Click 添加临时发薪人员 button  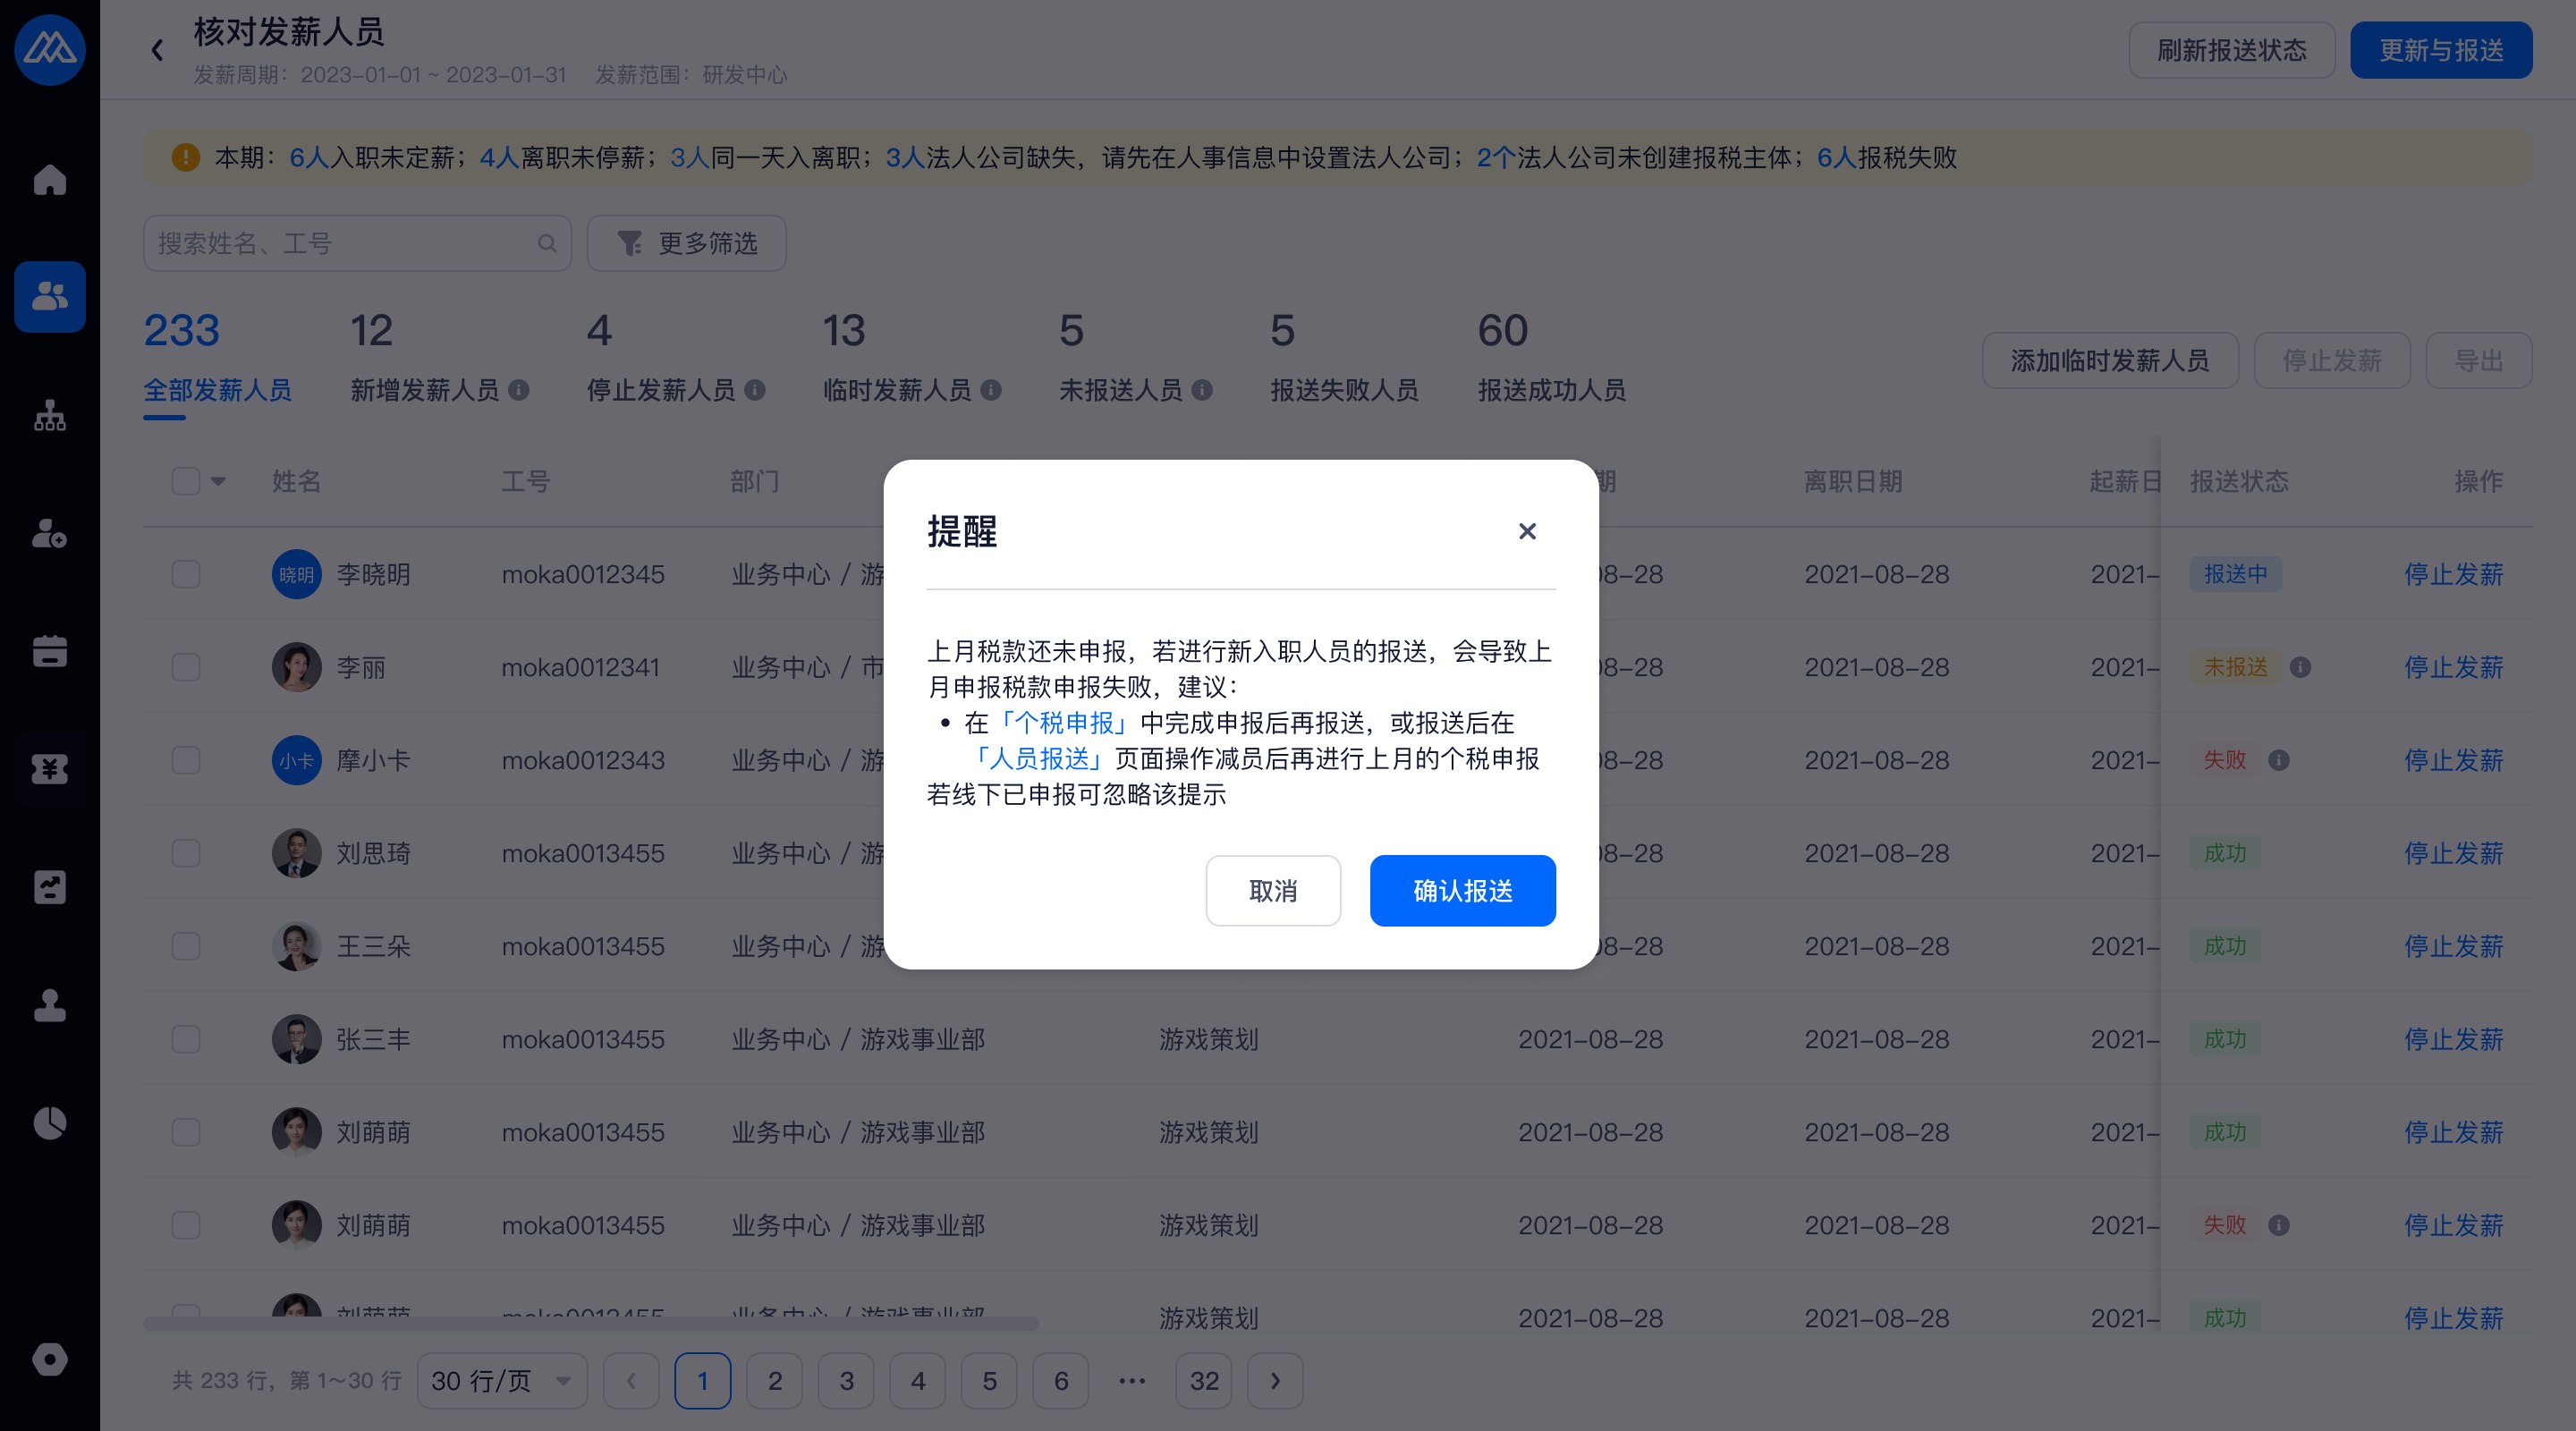(2110, 360)
